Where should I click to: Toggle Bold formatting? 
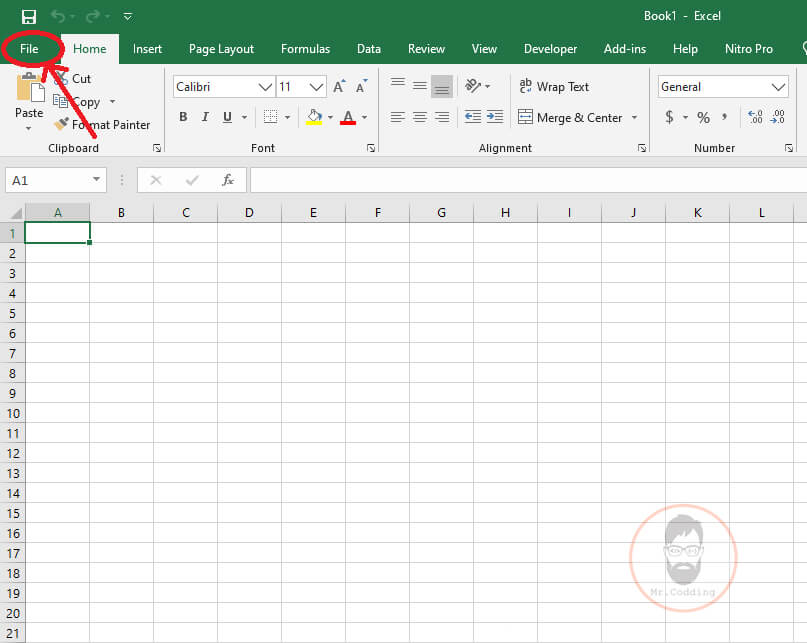(183, 117)
